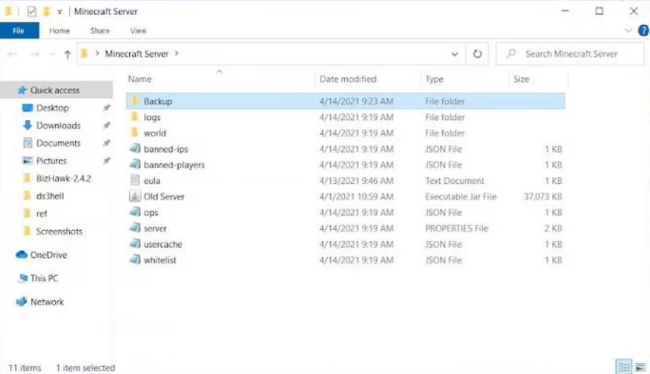Open the ref folder shortcut
Image resolution: width=650 pixels, height=374 pixels.
pos(41,214)
